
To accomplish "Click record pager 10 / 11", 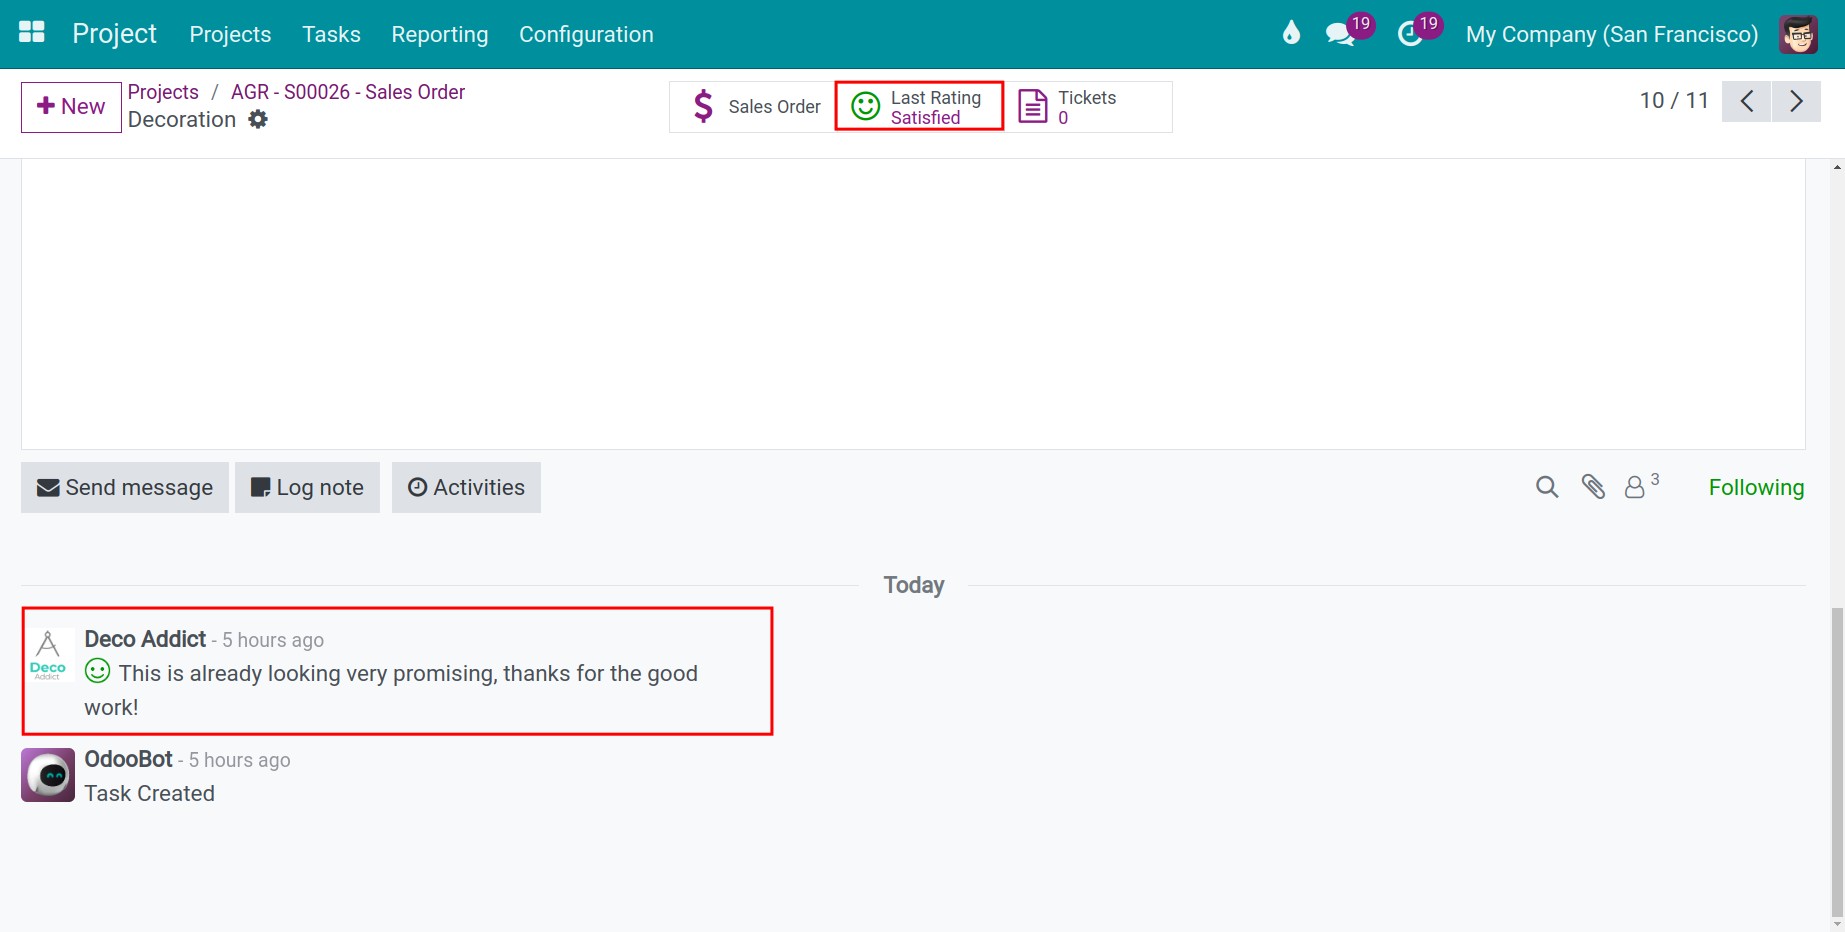I will click(x=1674, y=101).
